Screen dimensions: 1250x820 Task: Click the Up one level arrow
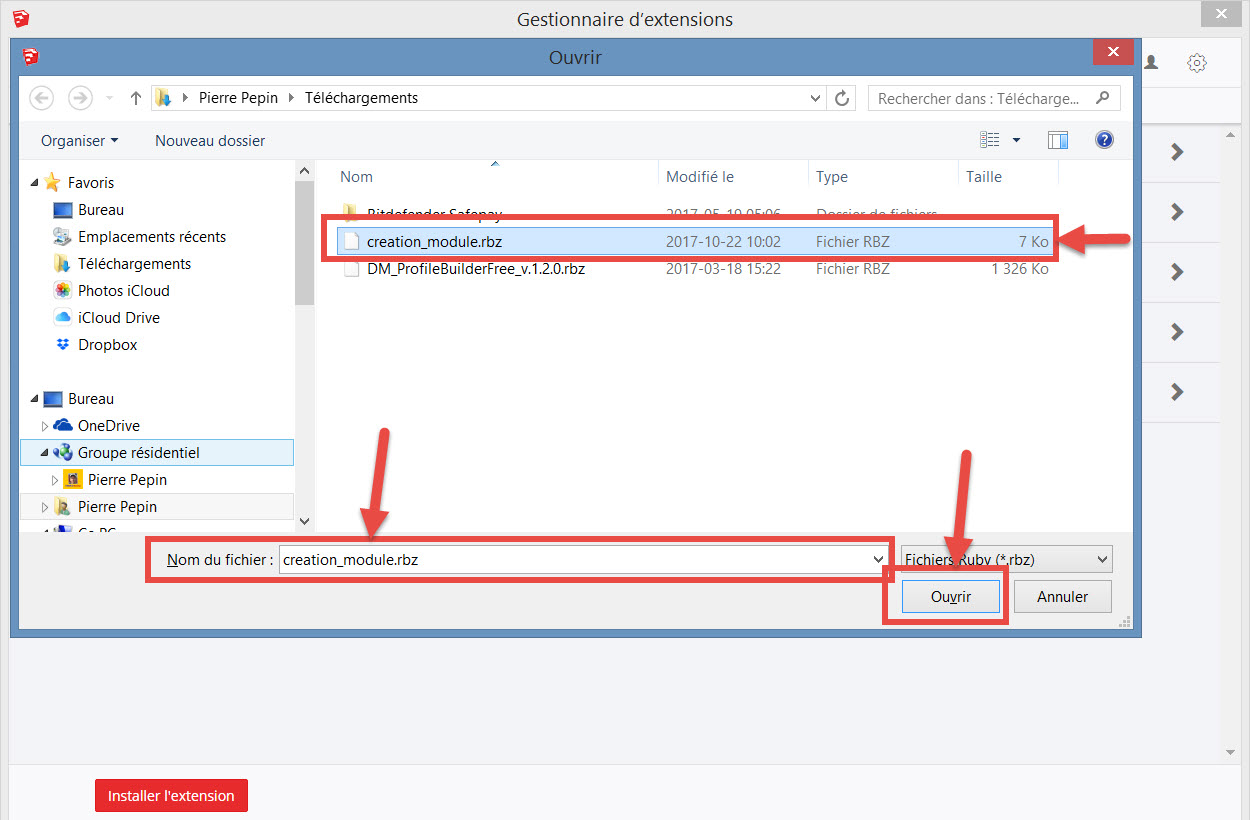click(136, 98)
